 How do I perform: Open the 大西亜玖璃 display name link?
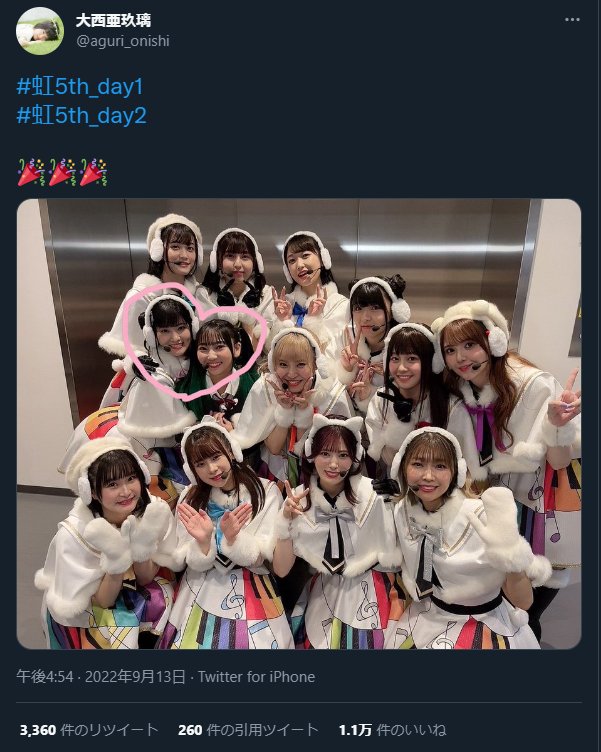pos(113,20)
